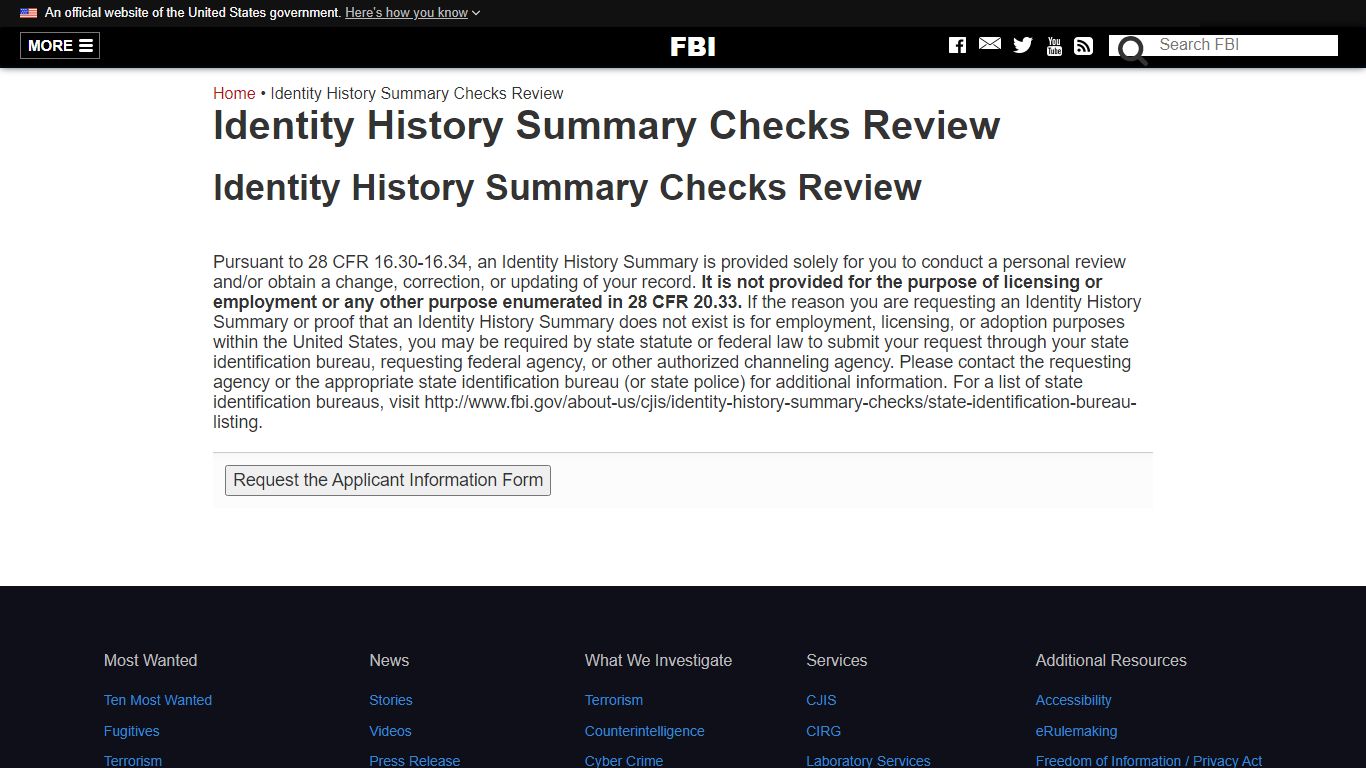Open the FBI Twitter bird icon

[x=1023, y=45]
